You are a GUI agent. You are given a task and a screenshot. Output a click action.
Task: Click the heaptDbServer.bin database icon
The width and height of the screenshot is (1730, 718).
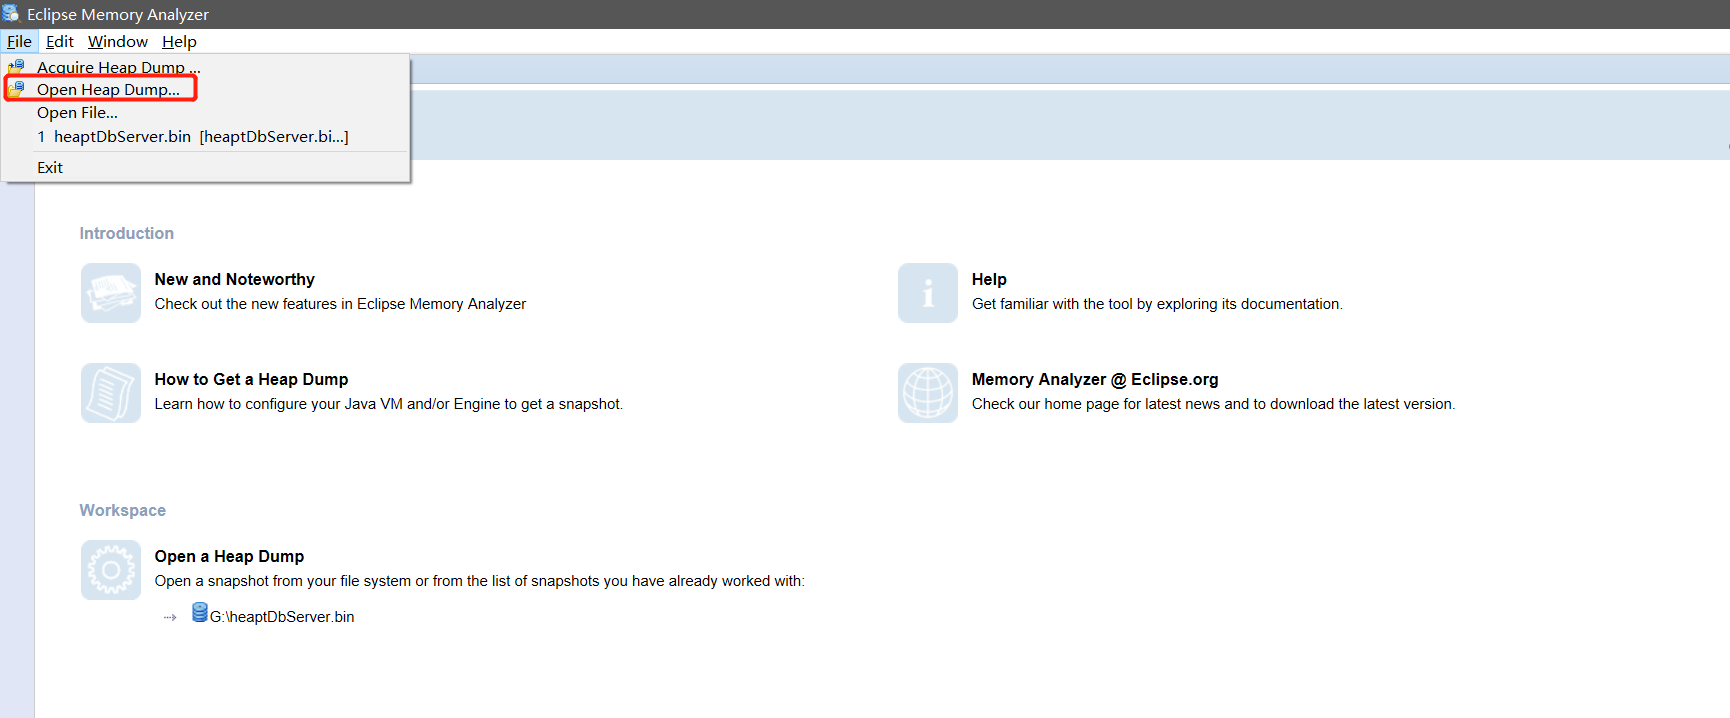click(x=200, y=613)
